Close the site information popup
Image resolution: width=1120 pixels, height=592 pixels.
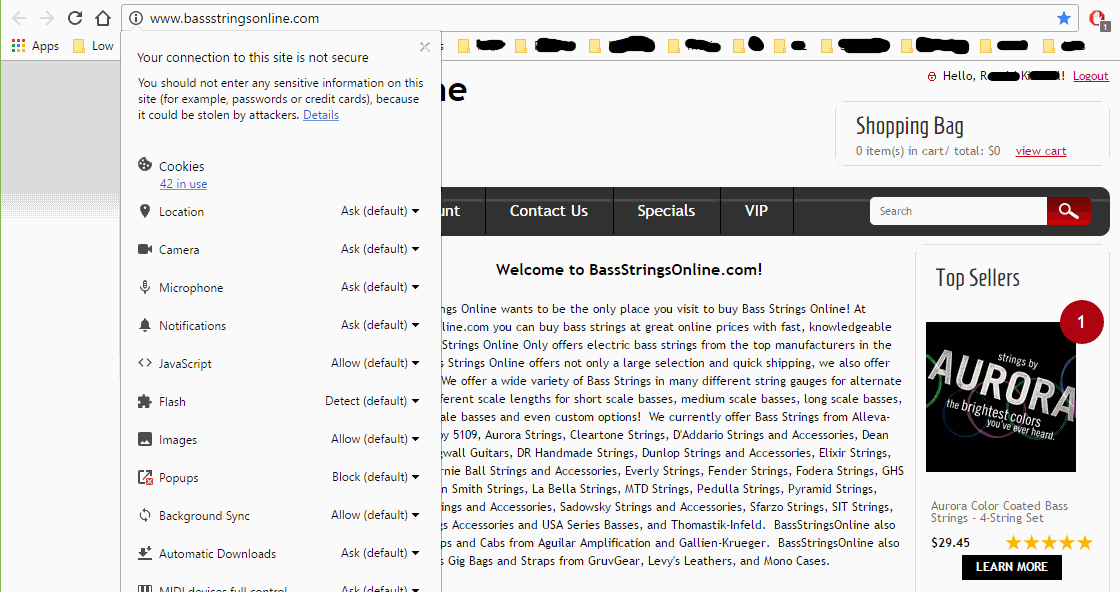point(425,47)
